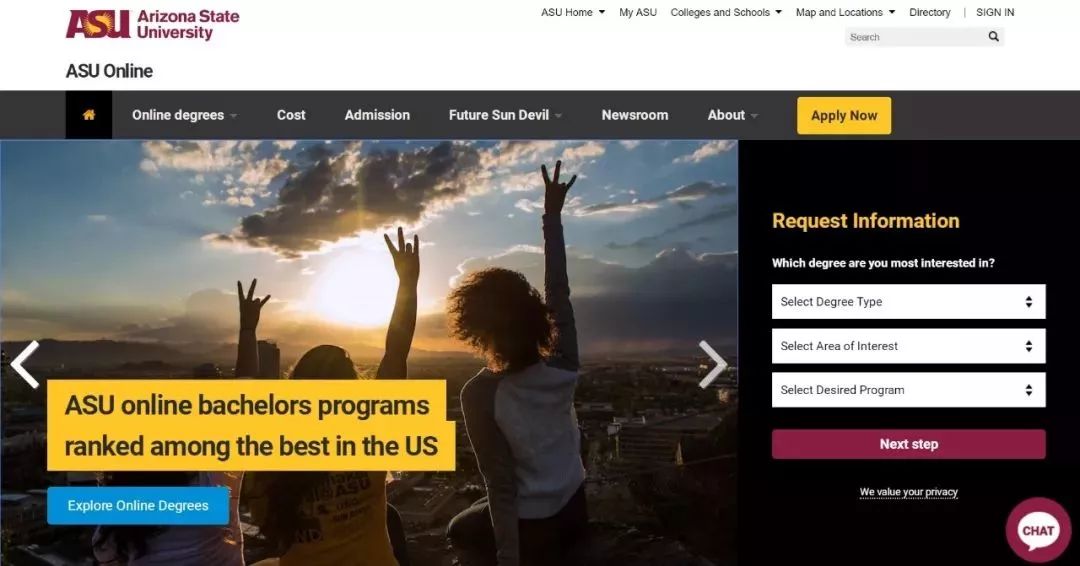The image size is (1080, 566).
Task: Click the SIGN IN link
Action: [x=995, y=12]
